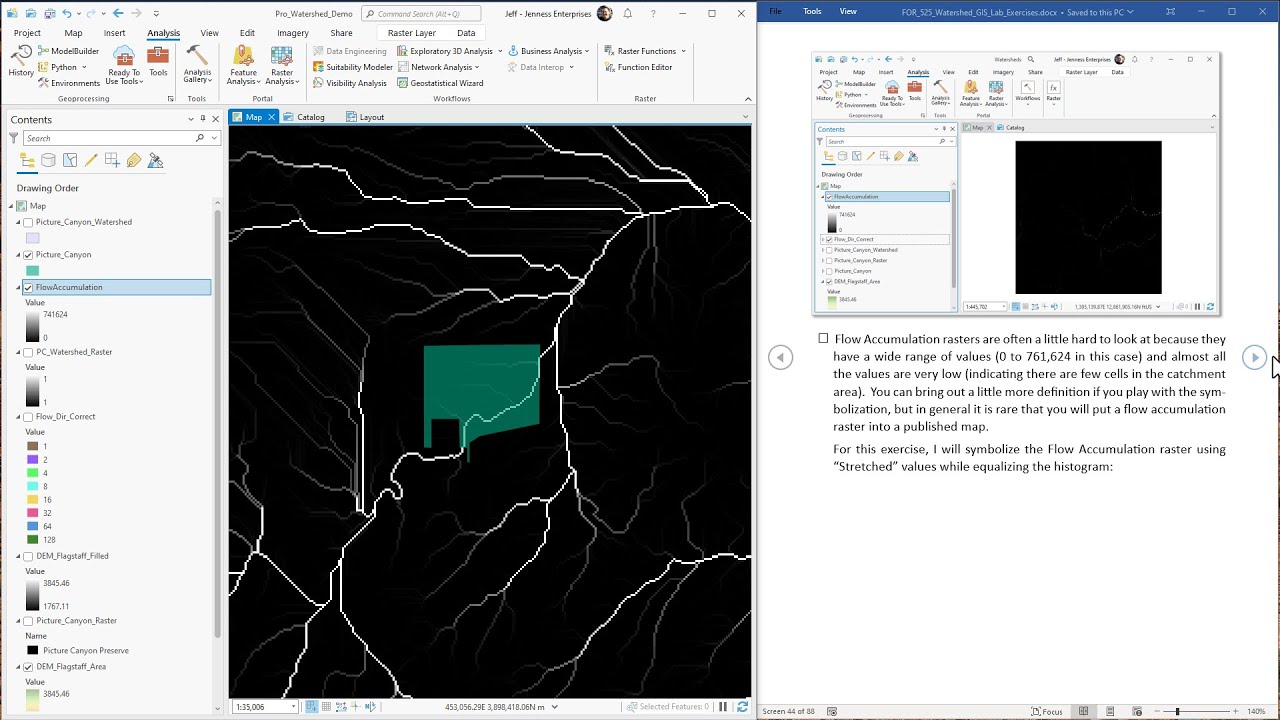1280x720 pixels.
Task: Select List By Editing pencil icon
Action: 91,160
